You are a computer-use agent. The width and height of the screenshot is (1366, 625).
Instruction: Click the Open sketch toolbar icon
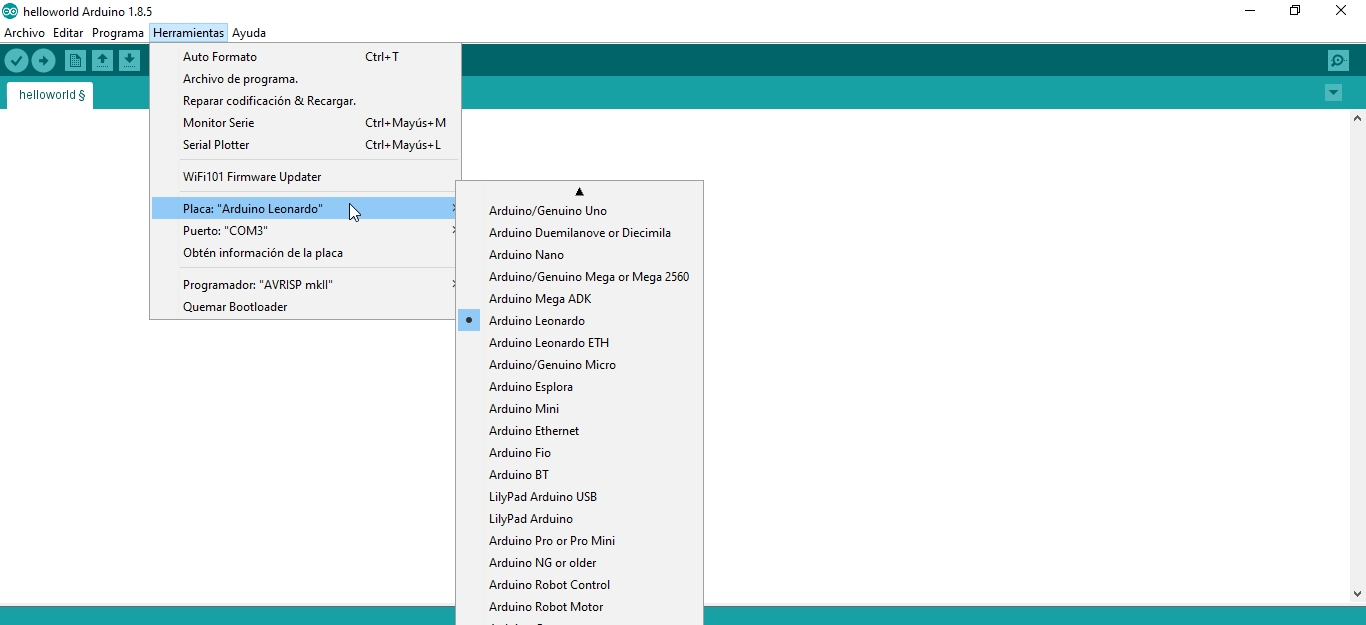(102, 61)
